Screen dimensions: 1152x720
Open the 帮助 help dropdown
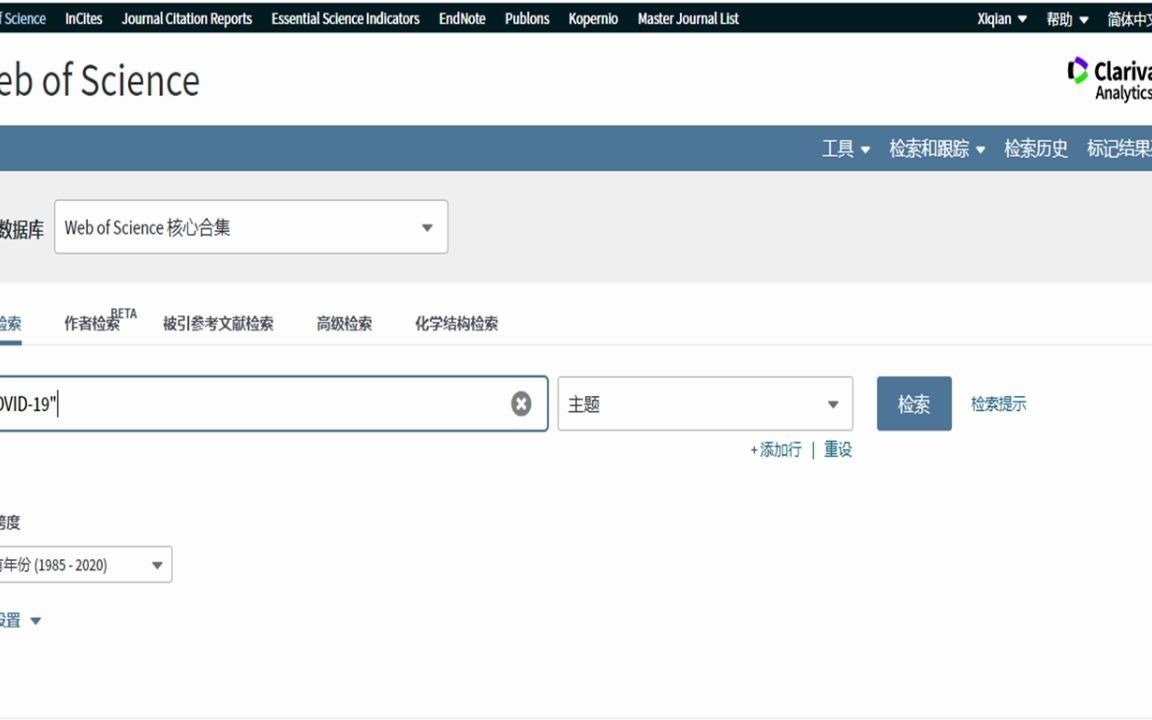pyautogui.click(x=1068, y=19)
